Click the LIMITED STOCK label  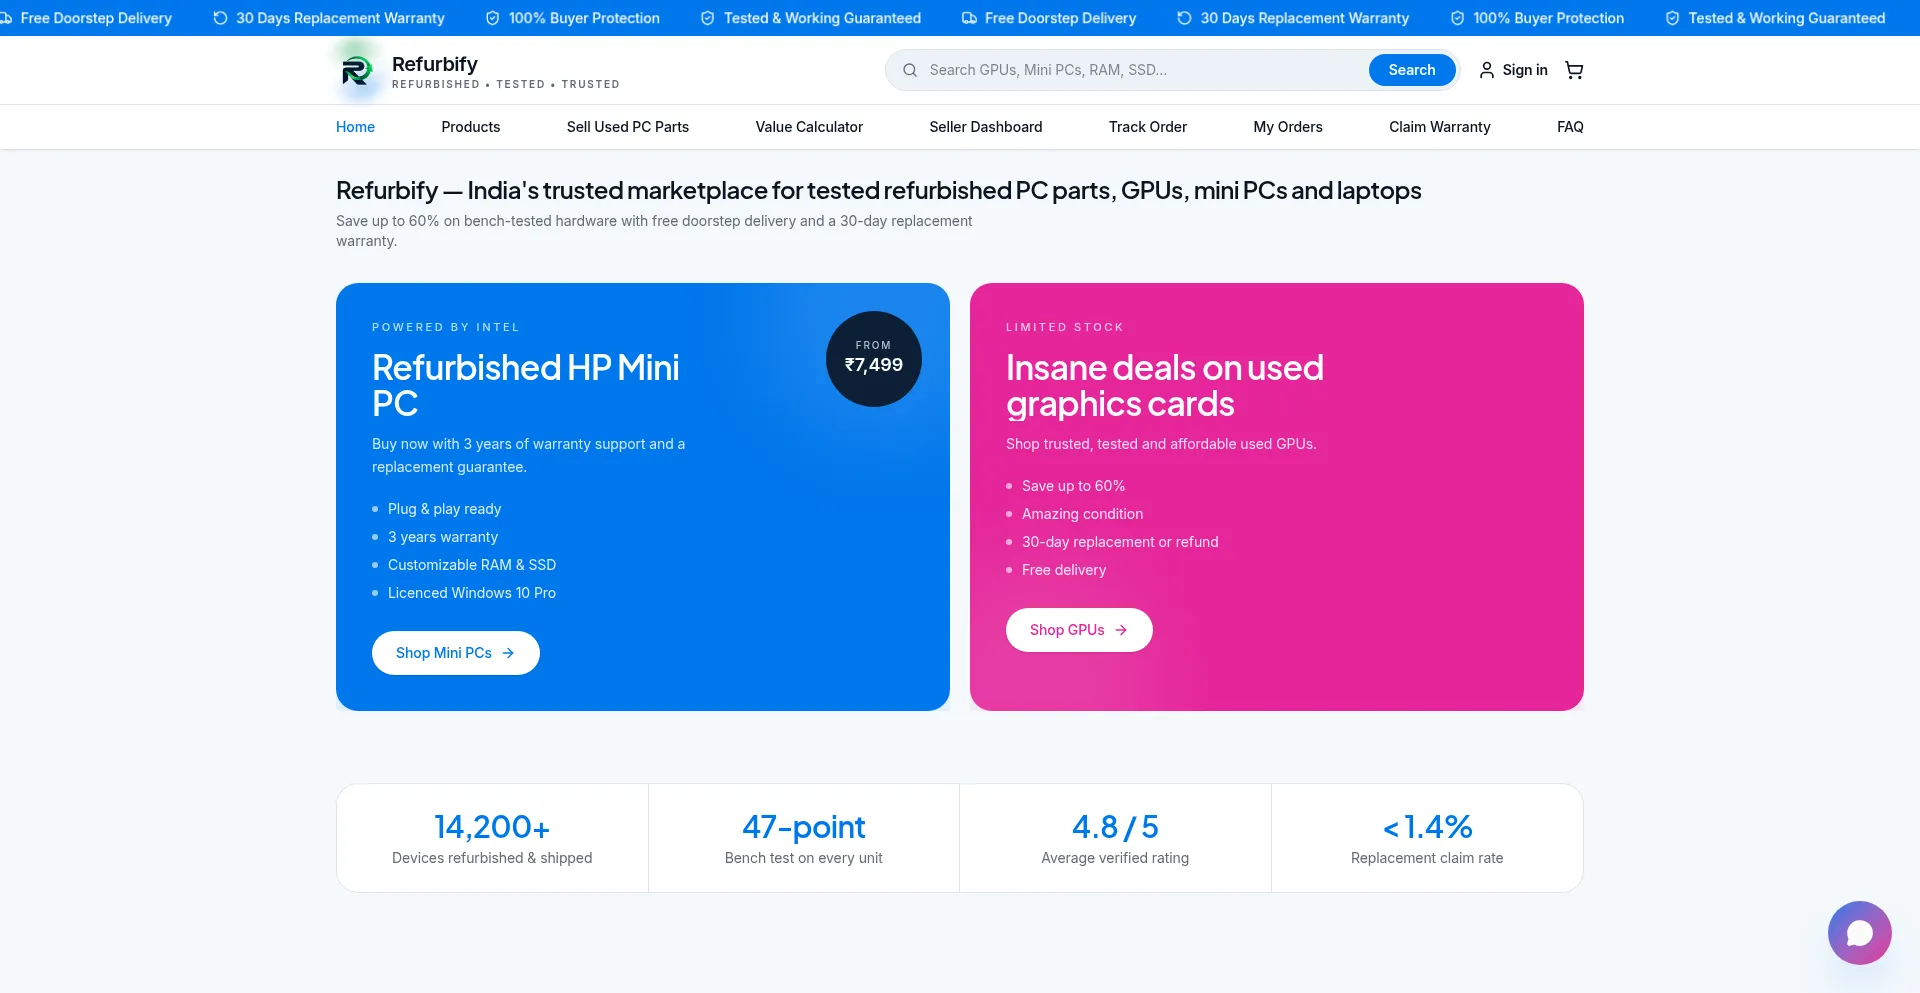click(1065, 327)
